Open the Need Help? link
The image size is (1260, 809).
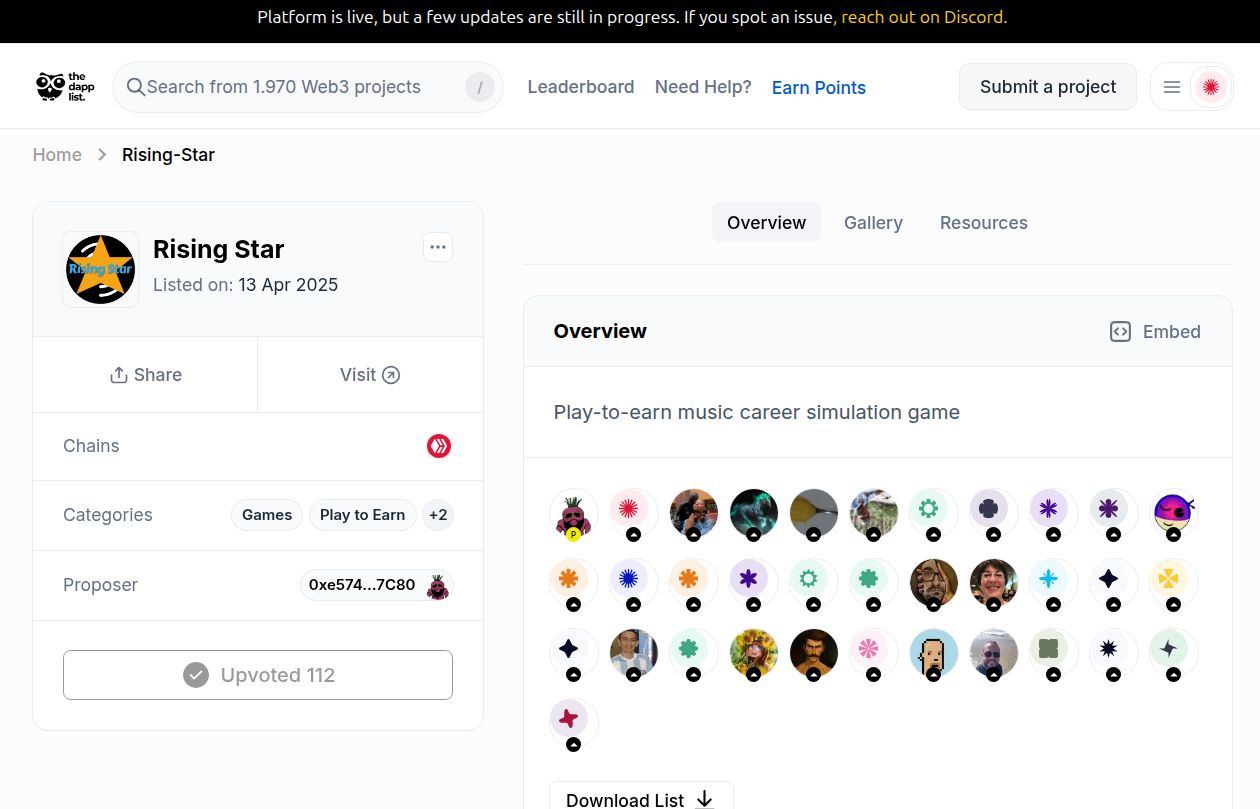coord(703,87)
